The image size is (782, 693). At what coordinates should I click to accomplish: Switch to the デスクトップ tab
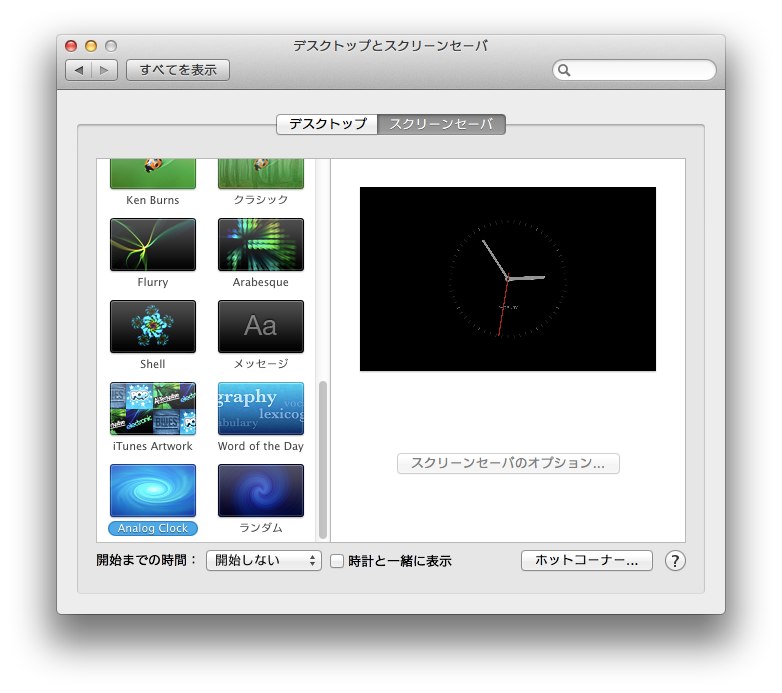tap(327, 124)
